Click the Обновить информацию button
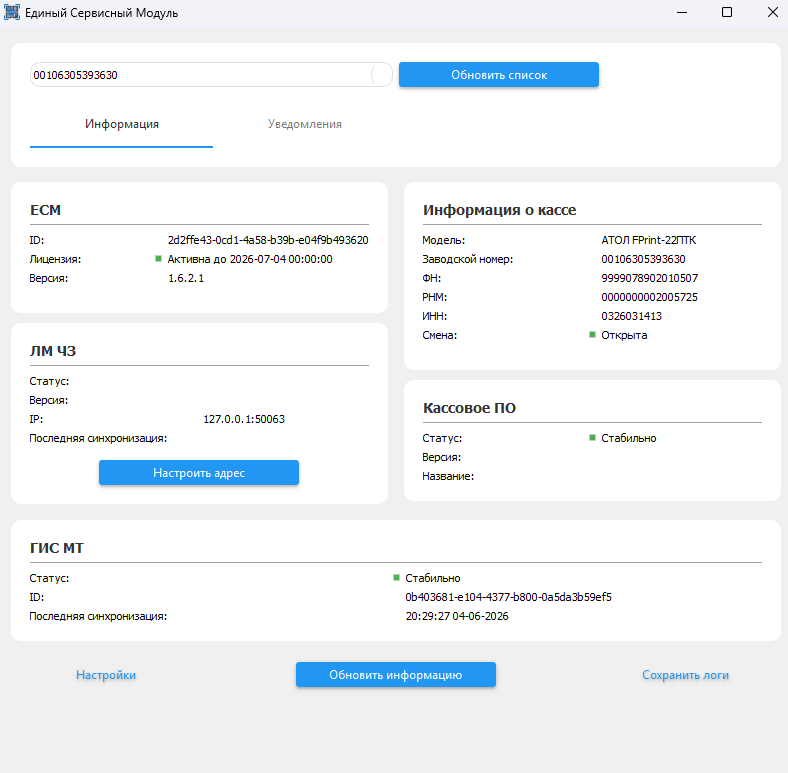Viewport: 788px width, 773px height. pyautogui.click(x=396, y=675)
